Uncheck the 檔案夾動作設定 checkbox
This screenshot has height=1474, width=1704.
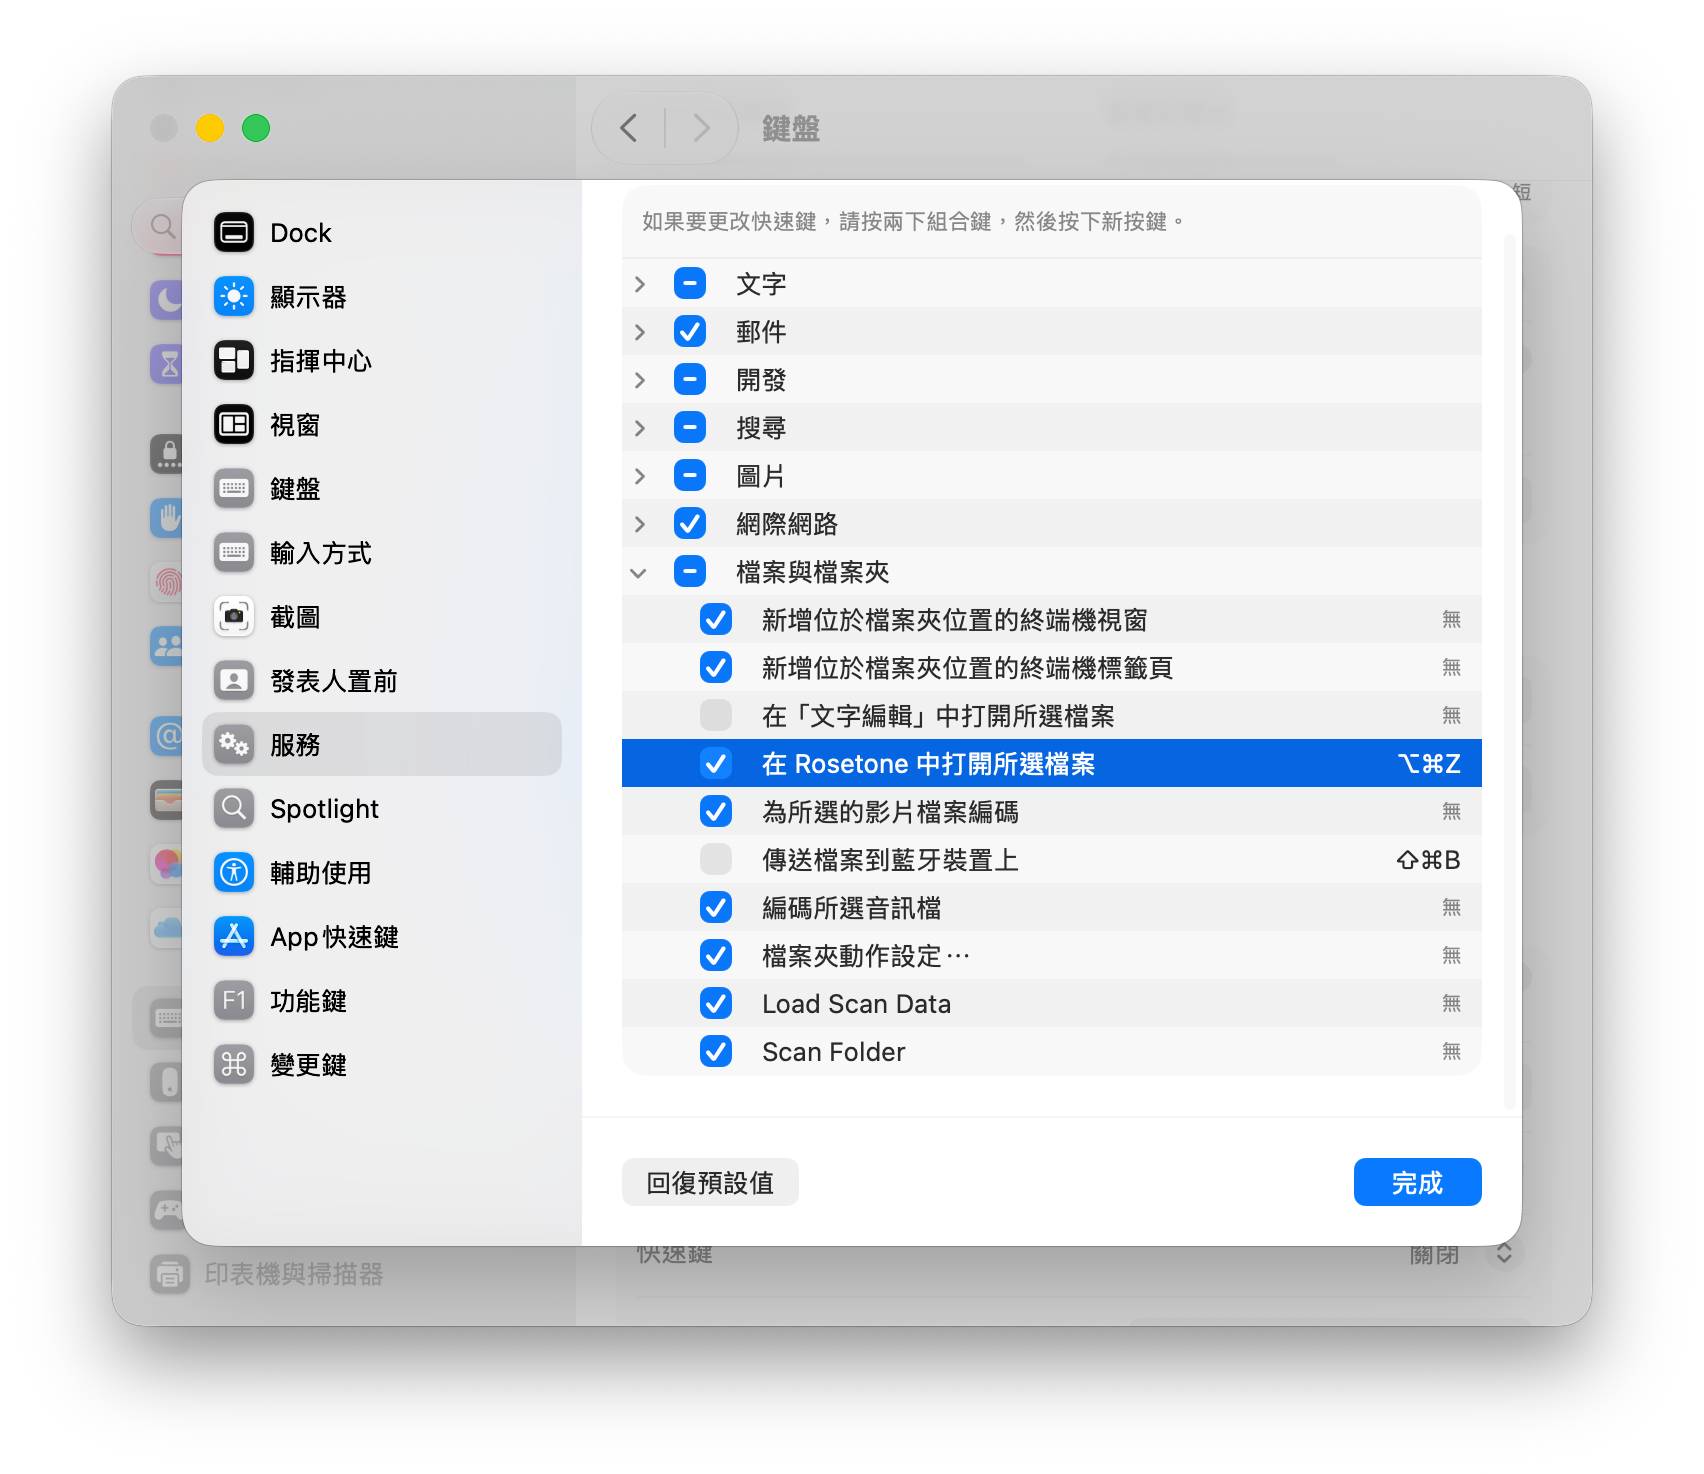click(x=716, y=955)
